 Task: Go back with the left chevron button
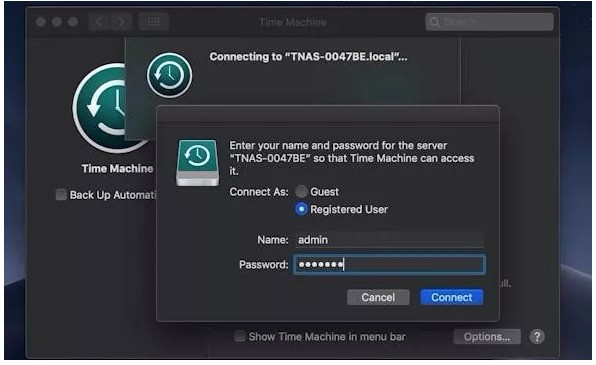point(99,22)
